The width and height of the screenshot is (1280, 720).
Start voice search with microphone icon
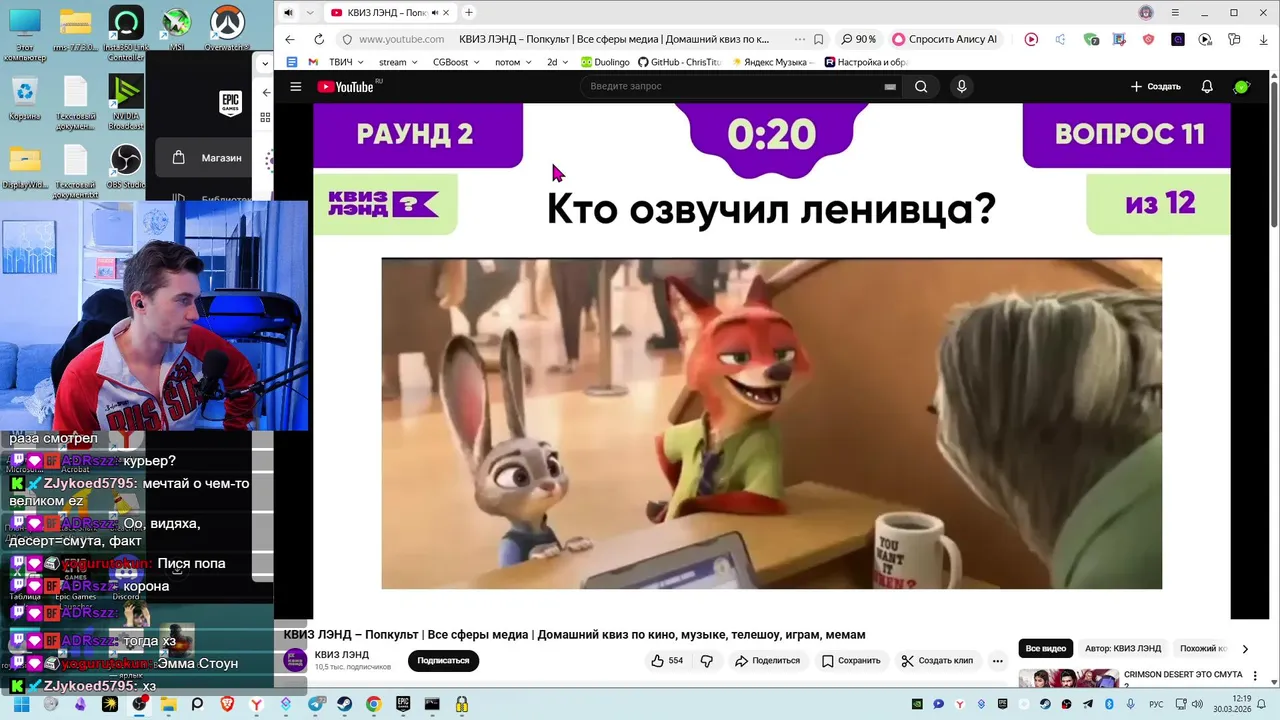tap(961, 87)
